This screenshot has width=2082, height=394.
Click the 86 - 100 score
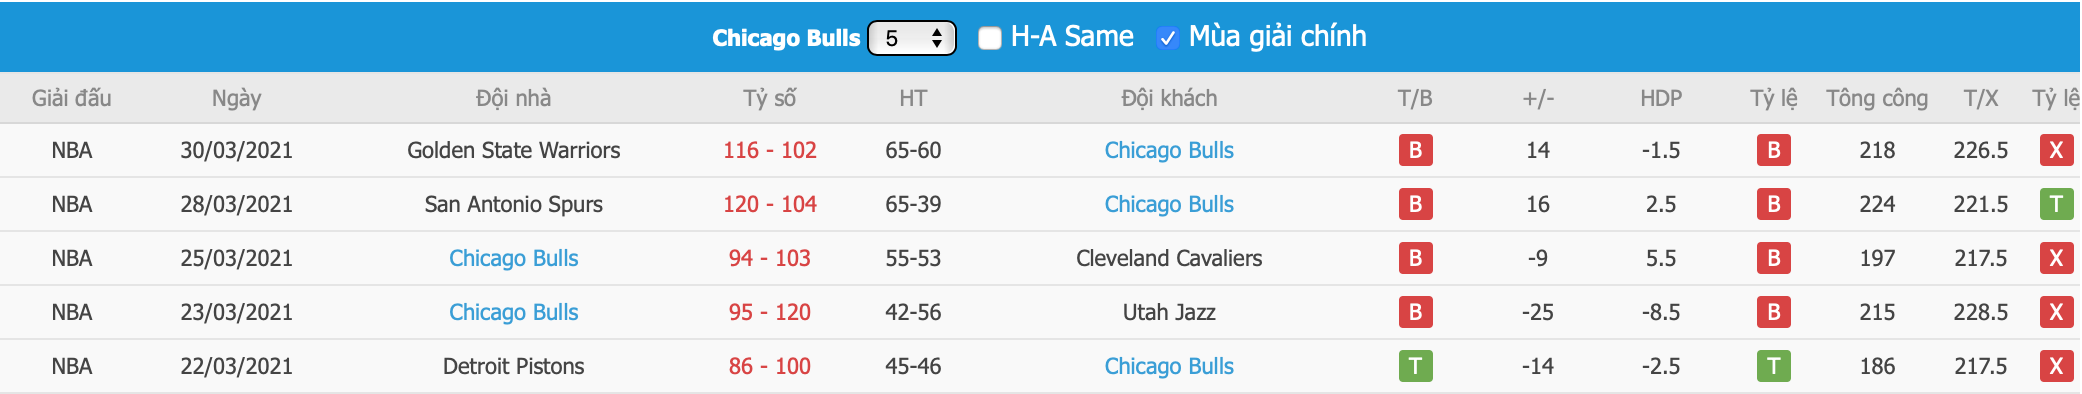[x=770, y=366]
